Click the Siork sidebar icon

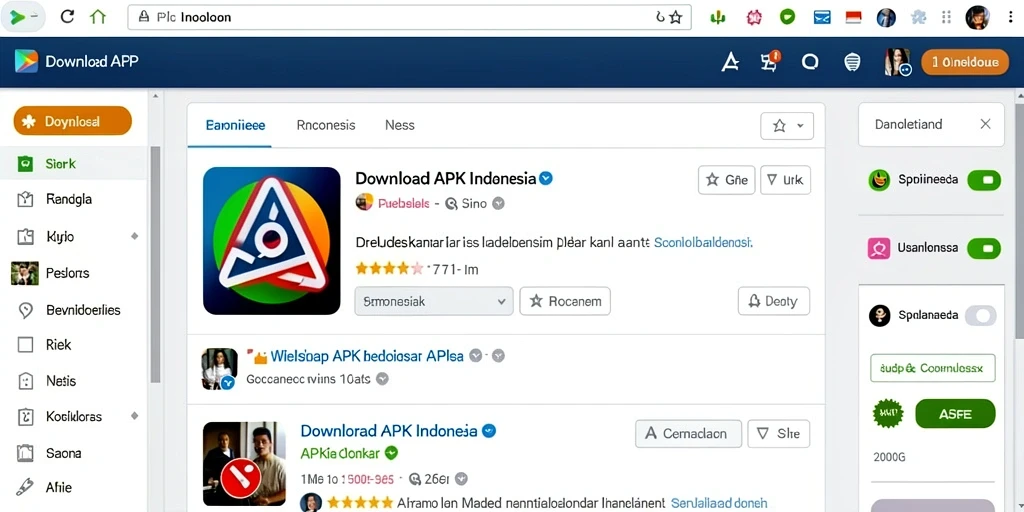25,164
